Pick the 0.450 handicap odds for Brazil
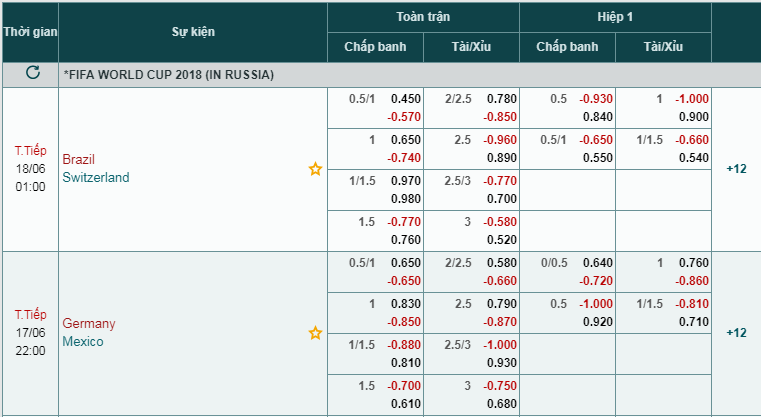The width and height of the screenshot is (765, 417). (404, 99)
